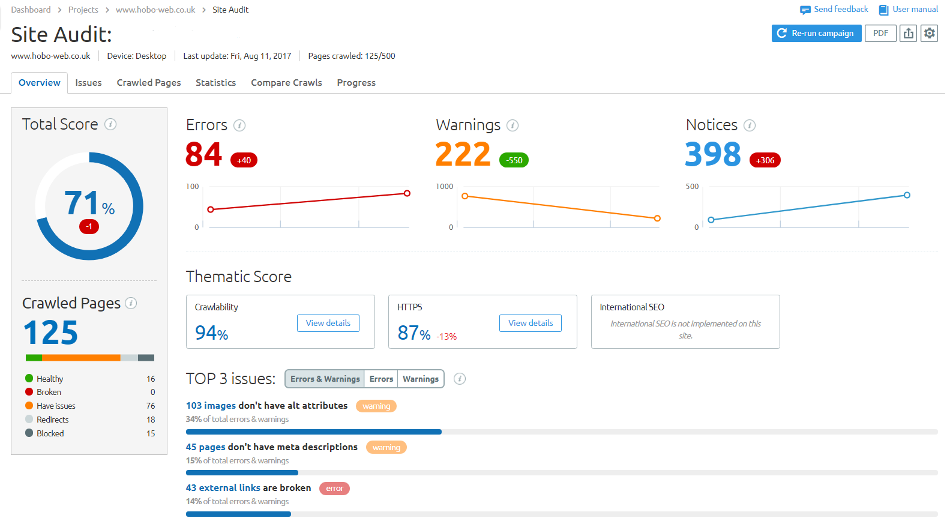Click the export share icon
Image resolution: width=945 pixels, height=526 pixels.
click(908, 33)
